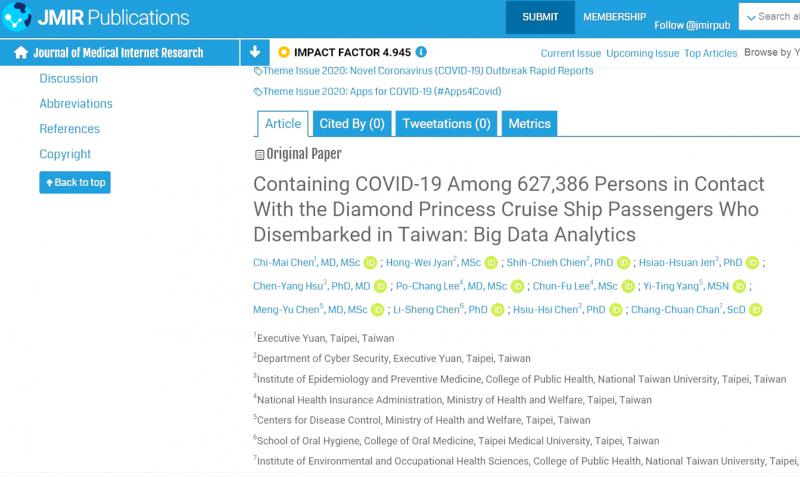
Task: Open the Upcoming Issue link
Action: pos(642,53)
